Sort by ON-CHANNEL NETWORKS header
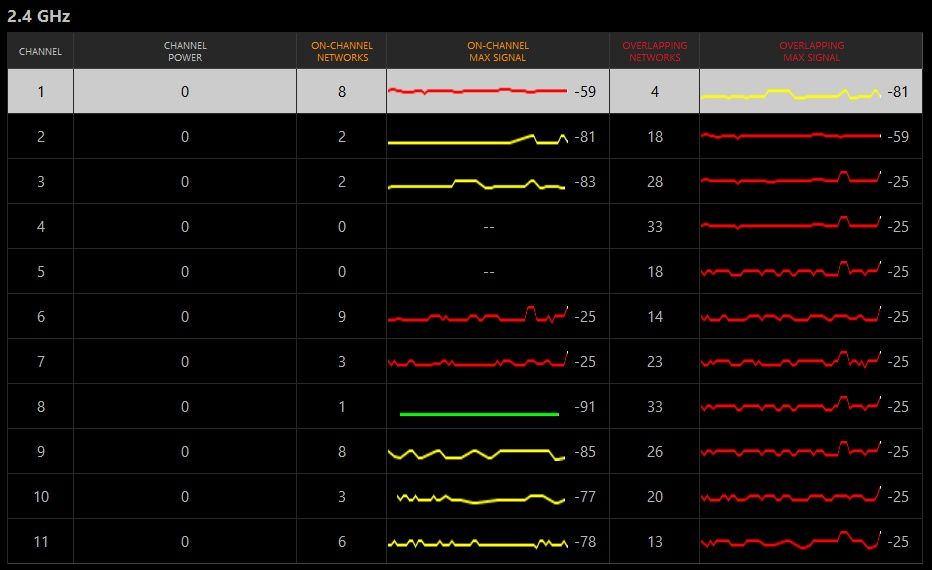This screenshot has height=570, width=932. coord(341,51)
